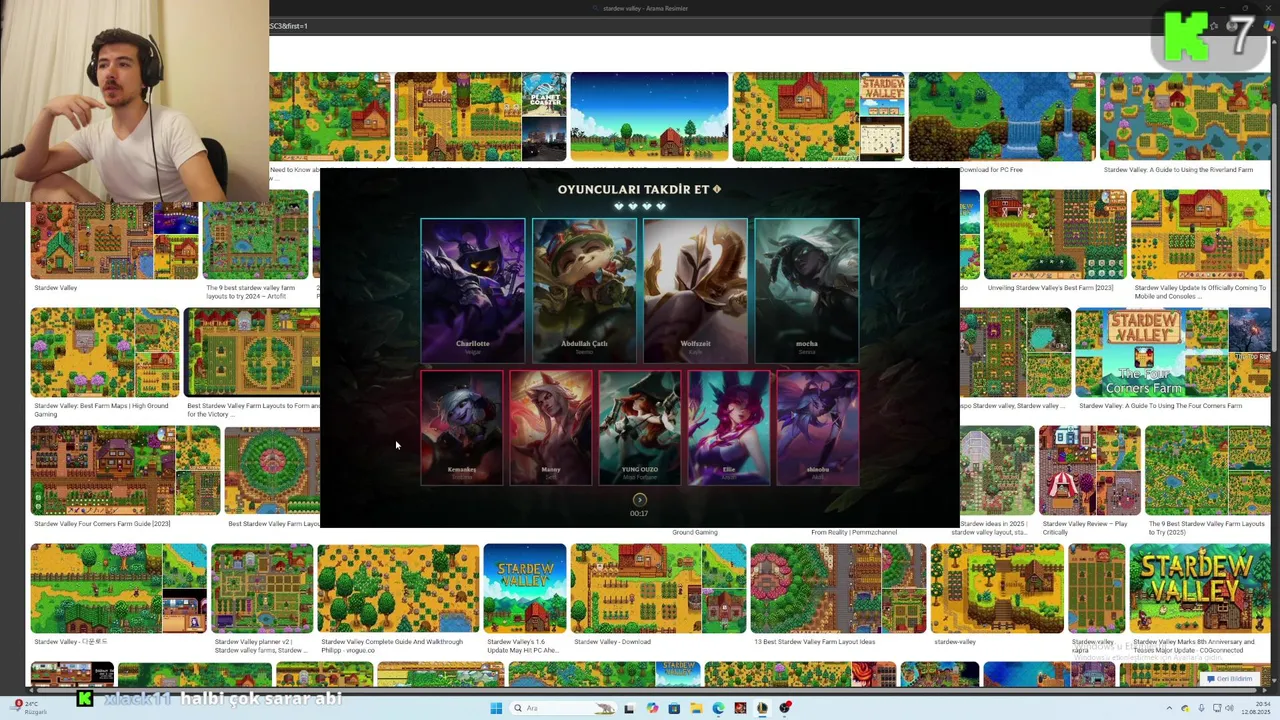Image resolution: width=1280 pixels, height=720 pixels.
Task: Open the waterfall farm thumbnail captioned 'Download for PC Free'
Action: click(1001, 117)
